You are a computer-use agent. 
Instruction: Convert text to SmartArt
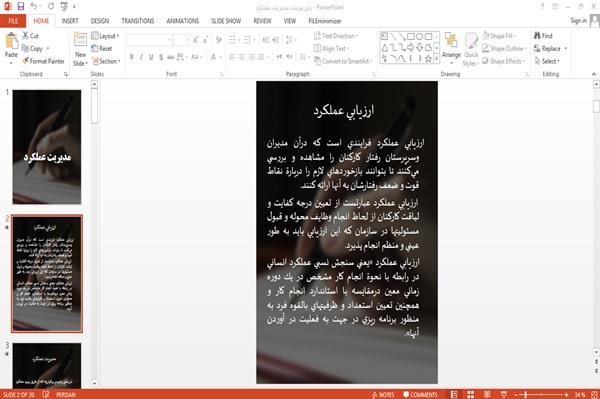pos(342,61)
